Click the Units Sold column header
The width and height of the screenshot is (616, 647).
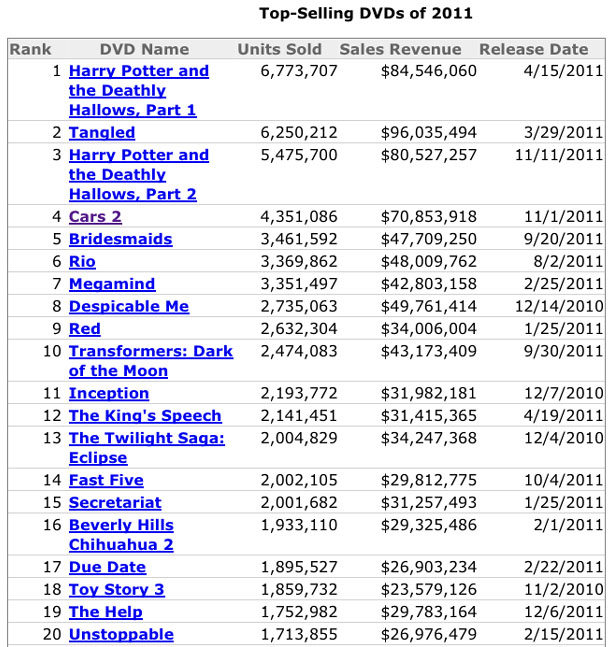(280, 50)
